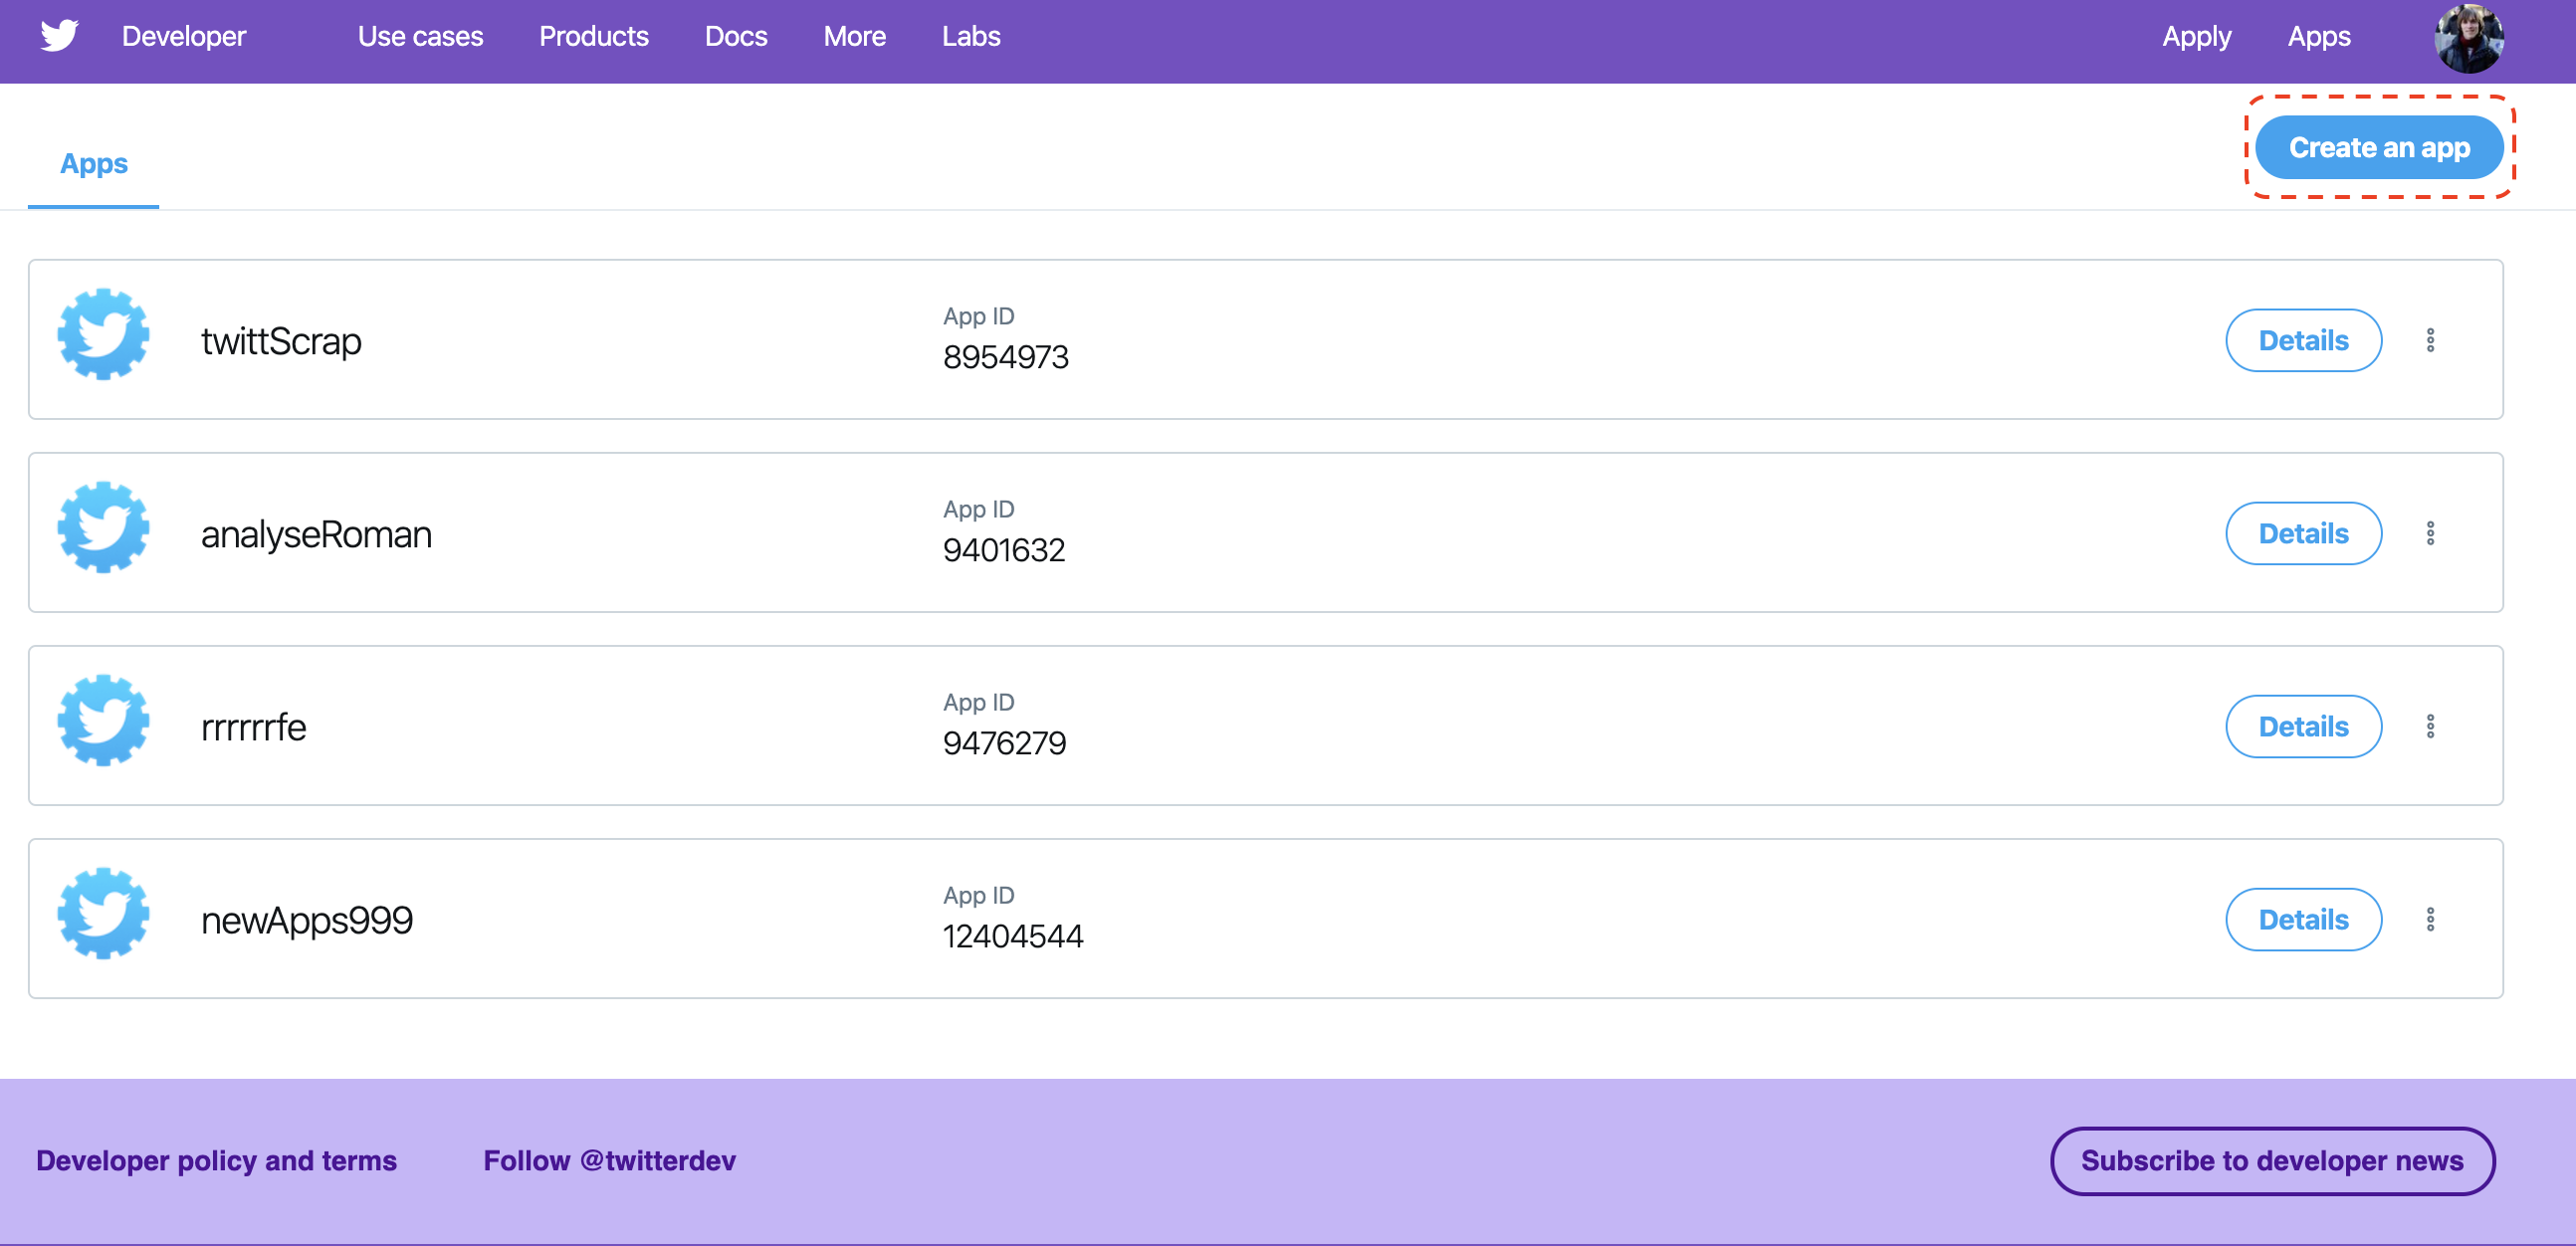2576x1246 pixels.
Task: Go to Labs in the navigation
Action: coord(970,37)
